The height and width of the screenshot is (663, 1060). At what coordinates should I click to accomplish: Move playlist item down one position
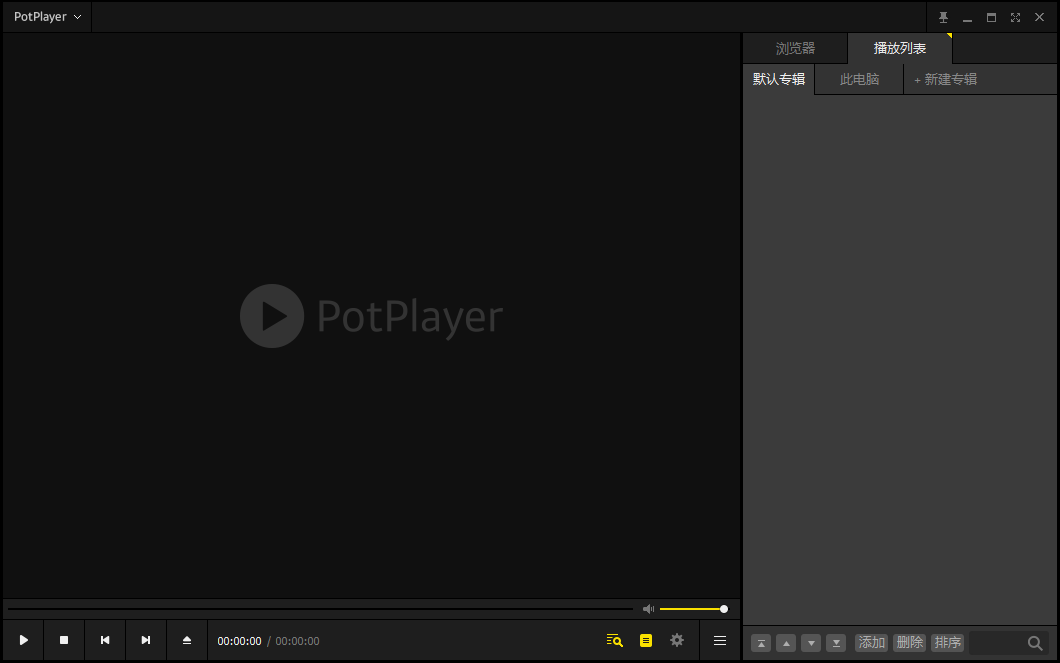click(811, 643)
